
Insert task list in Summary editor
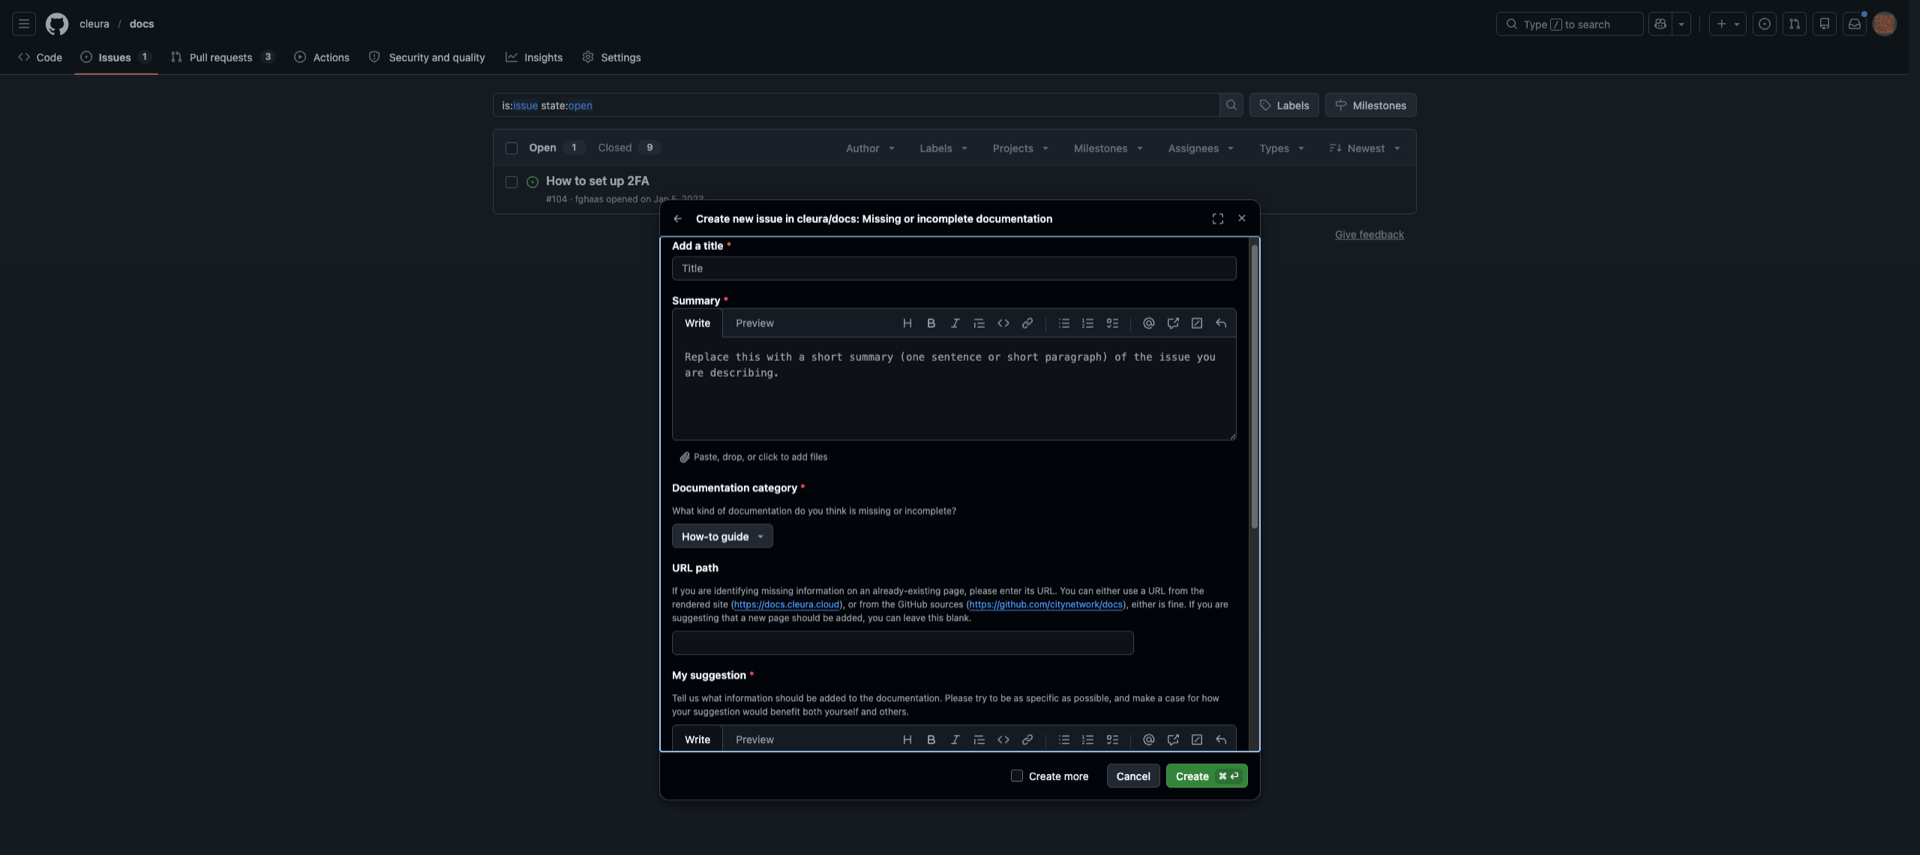pos(1112,324)
